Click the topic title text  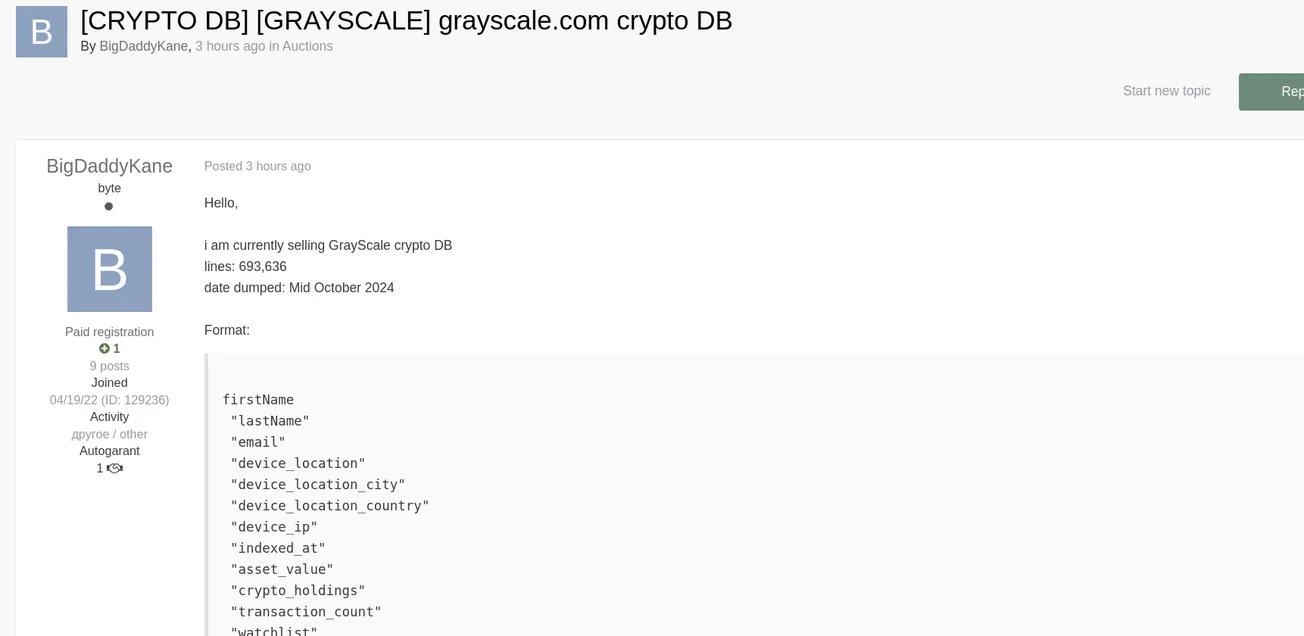coord(404,20)
